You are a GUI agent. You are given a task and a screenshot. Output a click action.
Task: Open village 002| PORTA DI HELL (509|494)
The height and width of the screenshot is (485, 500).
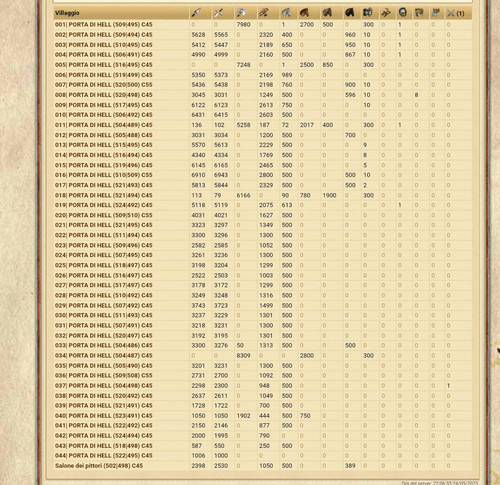[x=104, y=35]
